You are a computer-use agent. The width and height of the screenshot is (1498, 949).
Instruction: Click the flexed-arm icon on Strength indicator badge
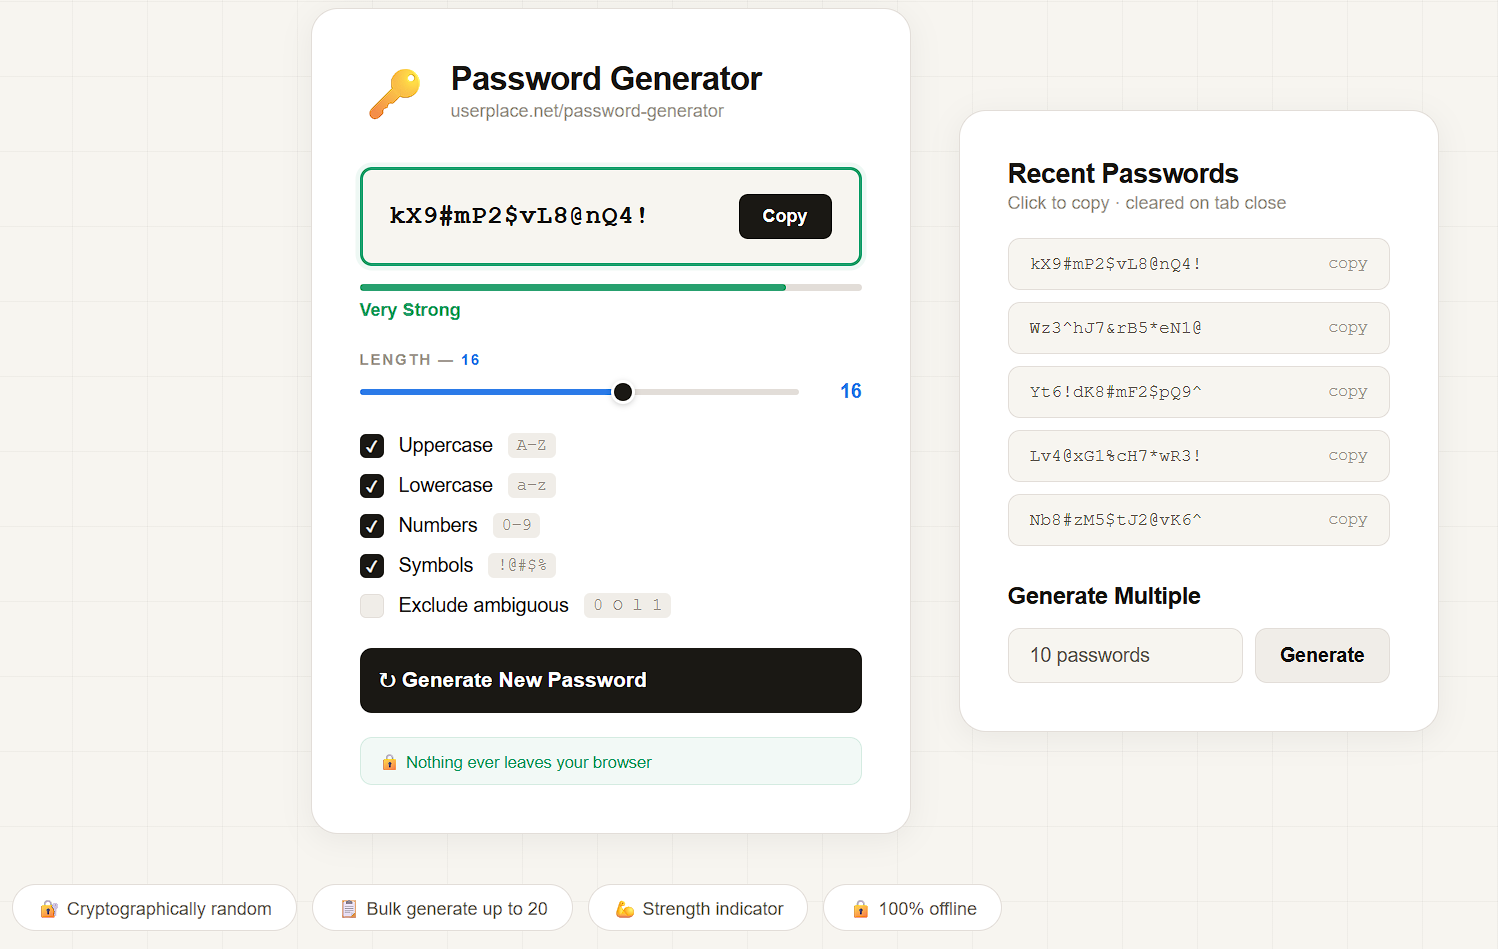pyautogui.click(x=625, y=908)
